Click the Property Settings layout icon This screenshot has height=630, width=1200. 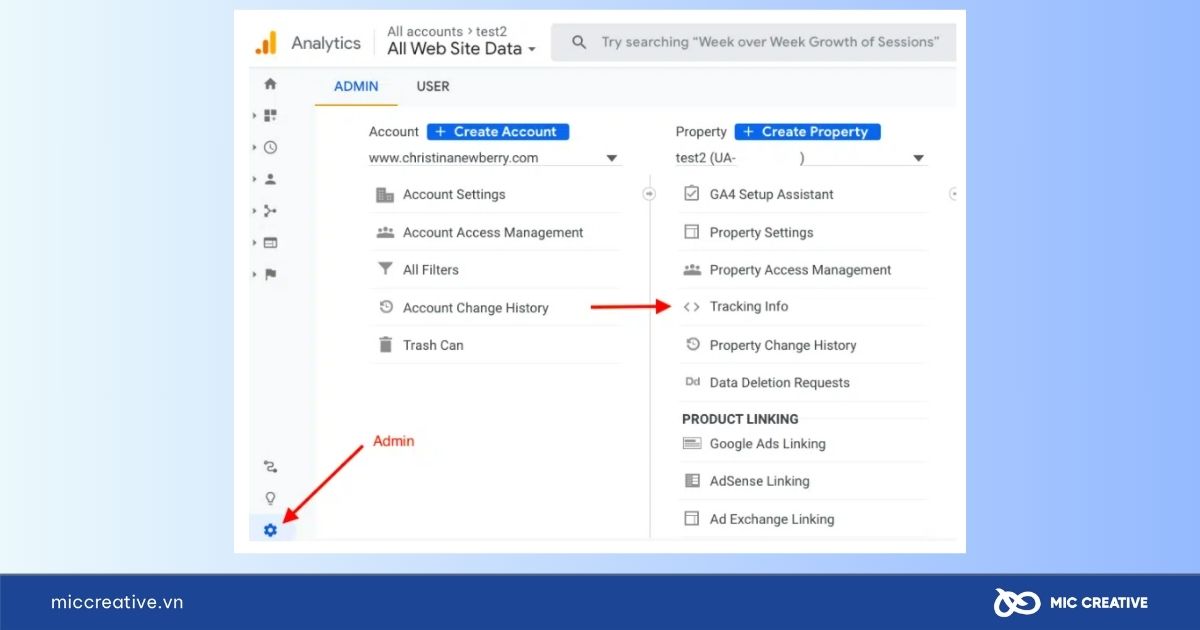[x=691, y=232]
